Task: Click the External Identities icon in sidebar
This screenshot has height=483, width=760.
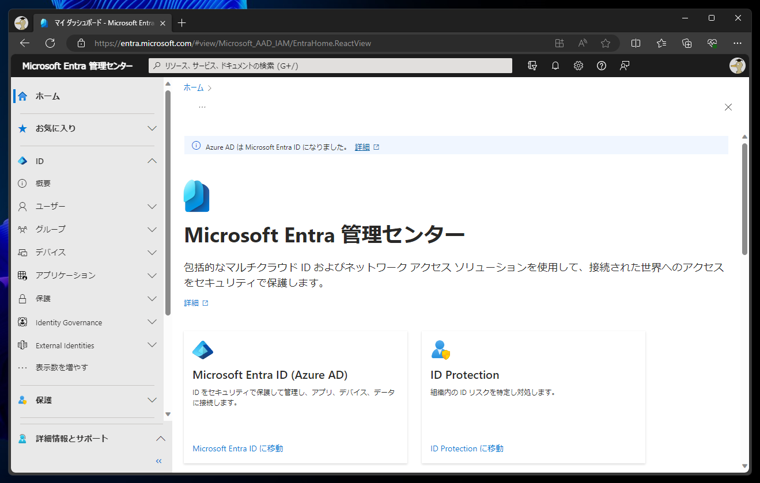Action: (22, 345)
